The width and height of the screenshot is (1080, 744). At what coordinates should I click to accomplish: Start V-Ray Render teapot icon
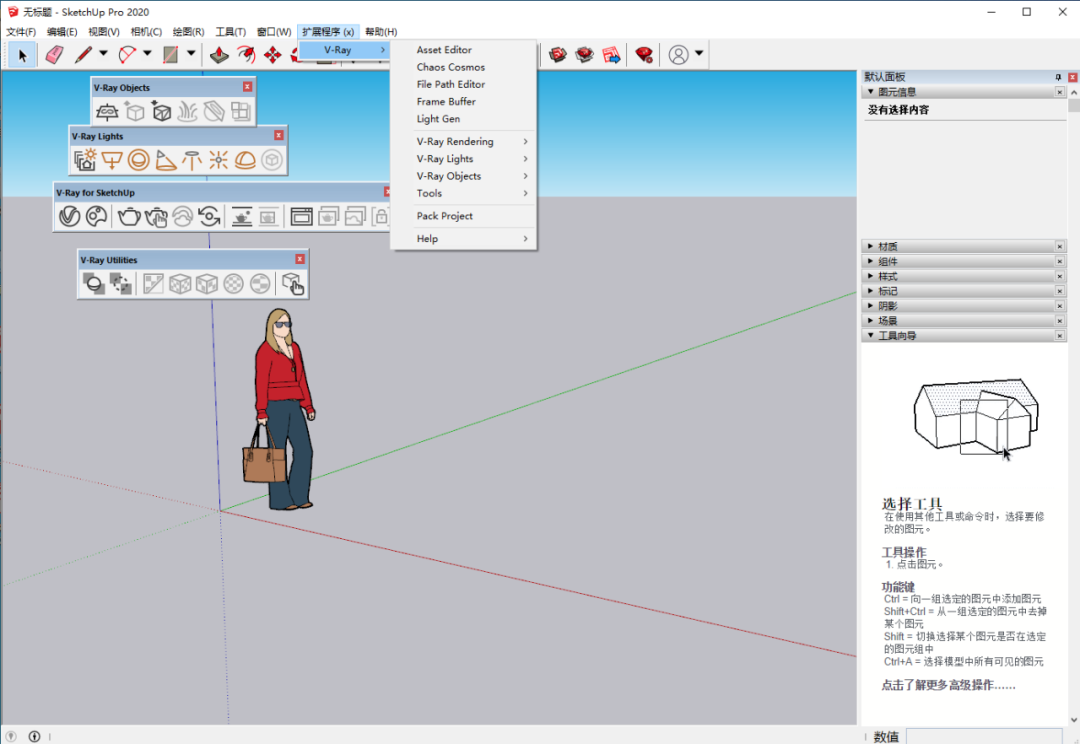[x=129, y=216]
